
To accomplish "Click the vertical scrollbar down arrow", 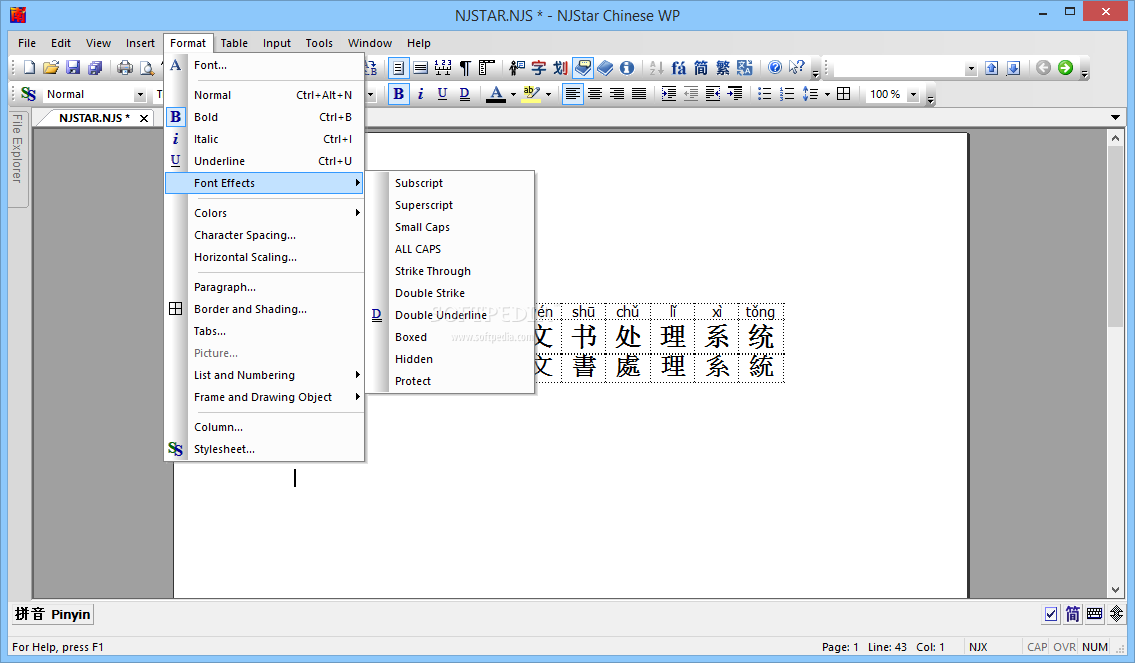I will click(1115, 590).
